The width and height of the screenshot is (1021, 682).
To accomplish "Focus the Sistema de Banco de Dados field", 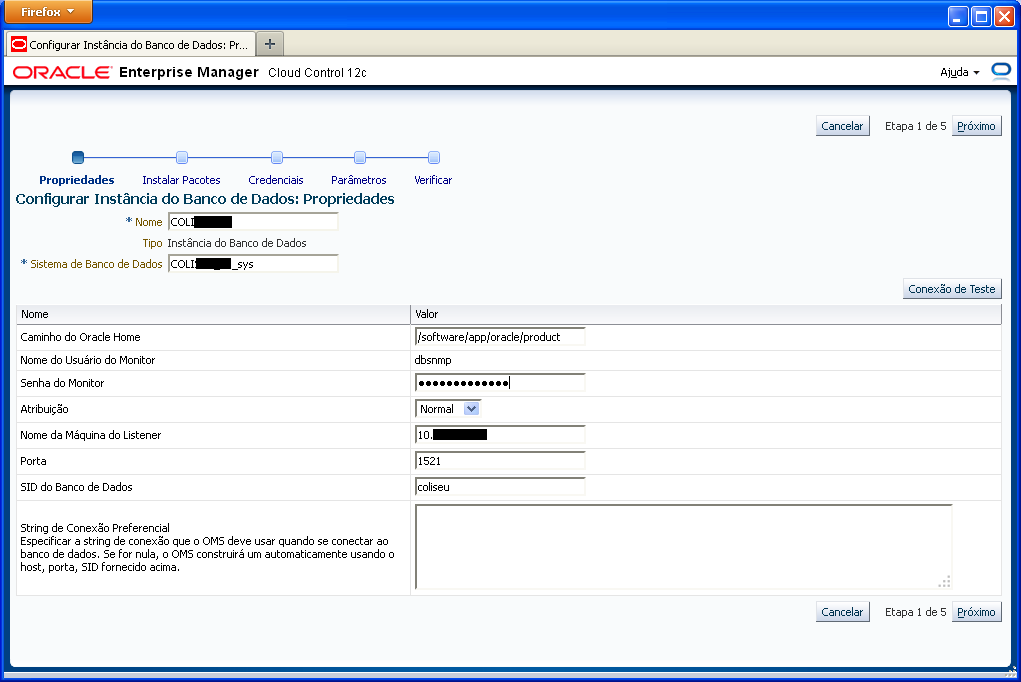I will pos(253,263).
